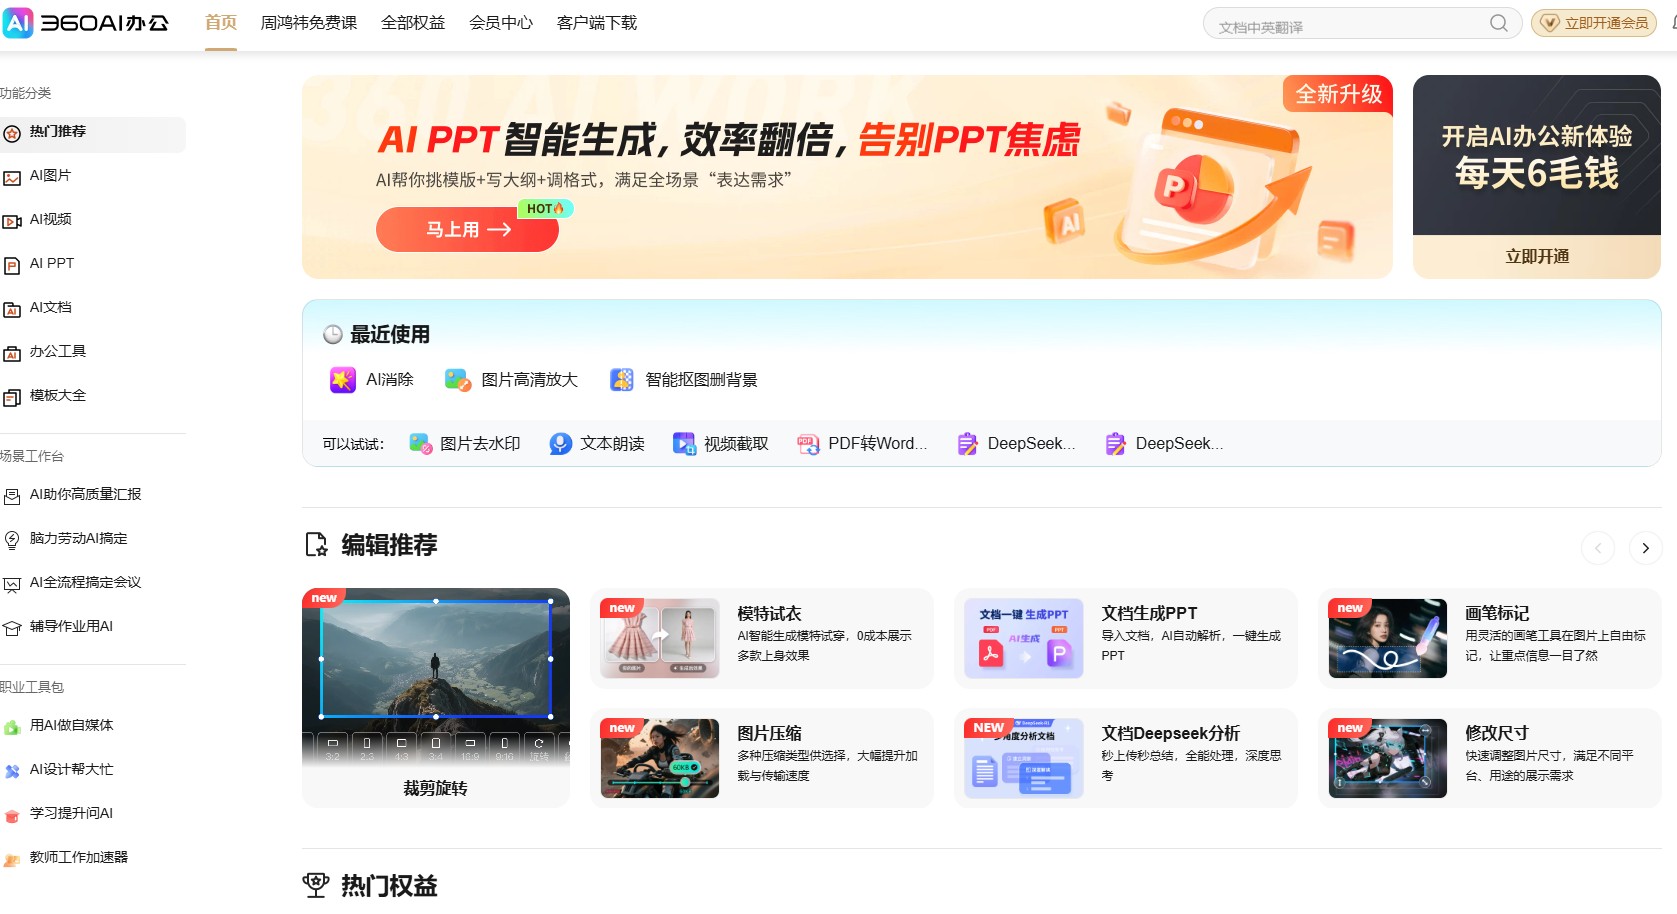Open the 全部权益 navigation tab

point(412,22)
